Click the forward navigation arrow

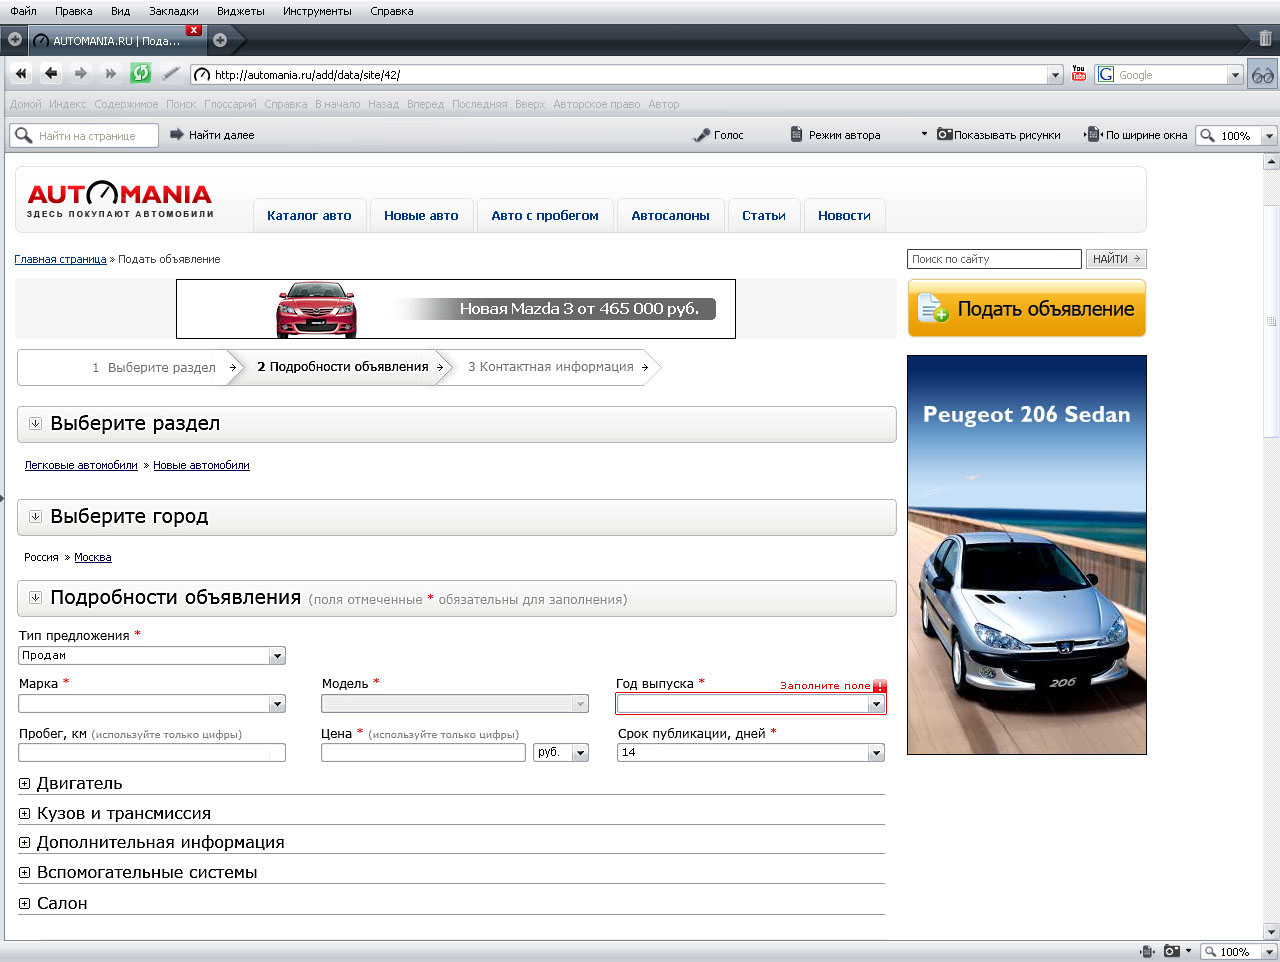79,73
